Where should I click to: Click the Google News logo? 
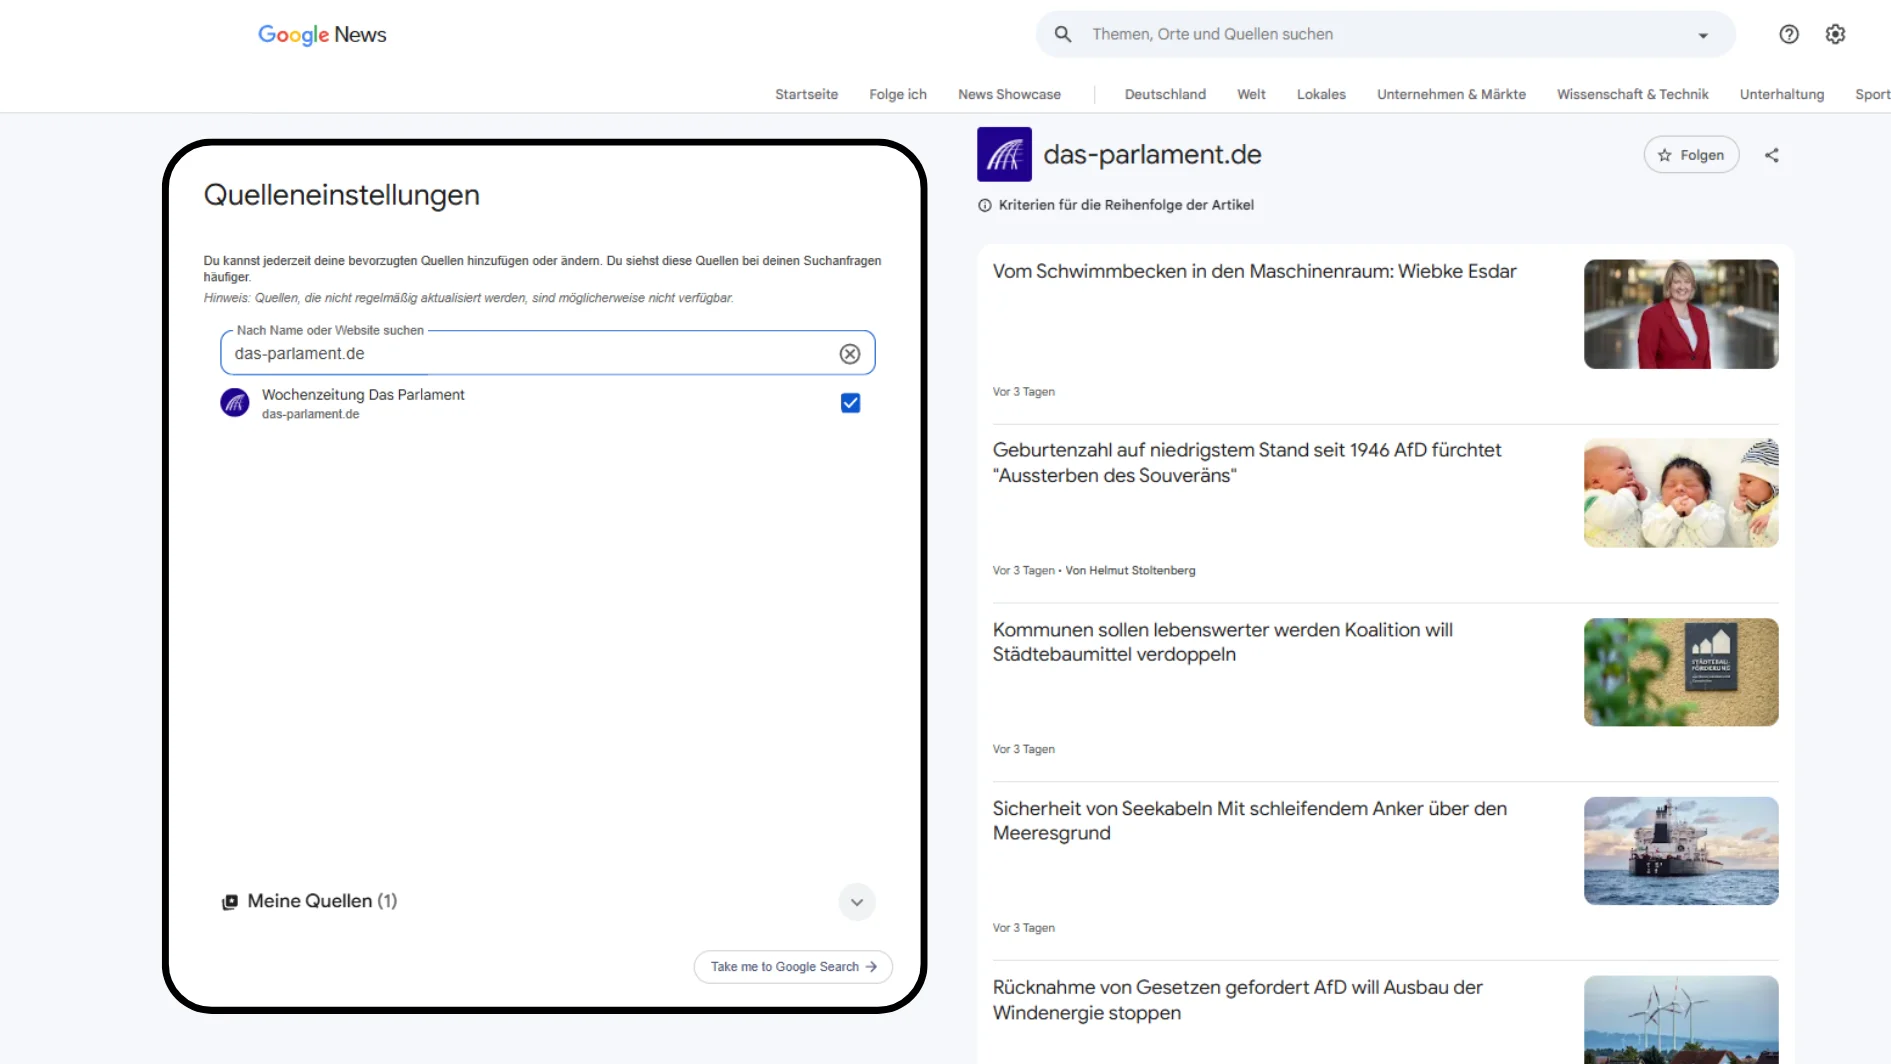322,34
